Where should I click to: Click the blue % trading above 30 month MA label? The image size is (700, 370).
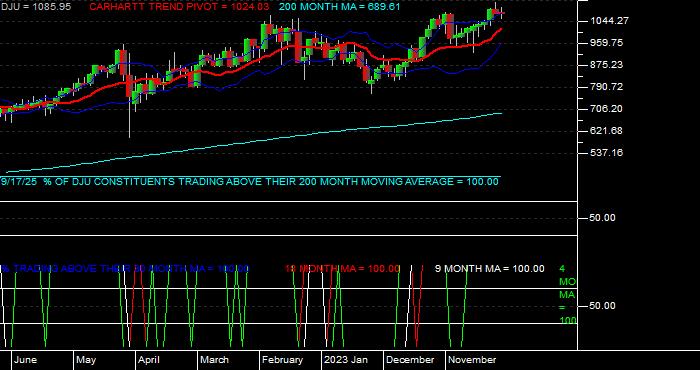coord(125,269)
